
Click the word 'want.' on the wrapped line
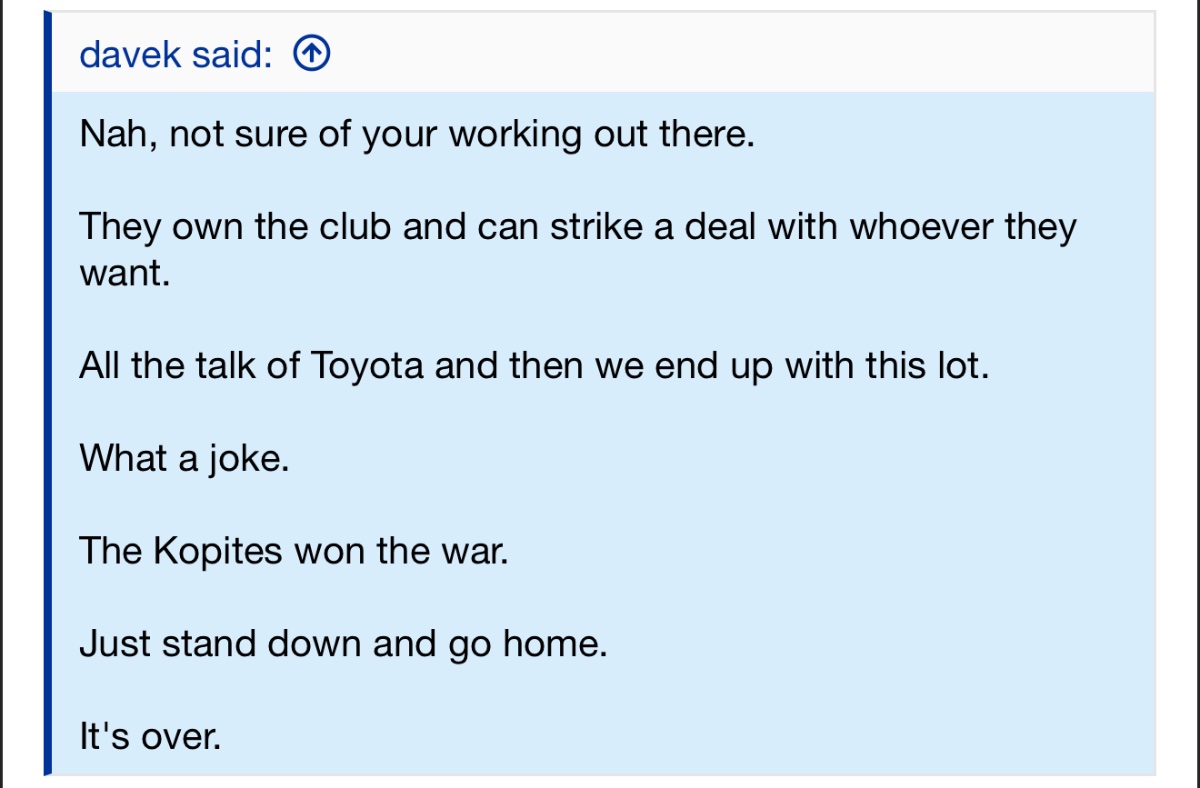point(125,273)
